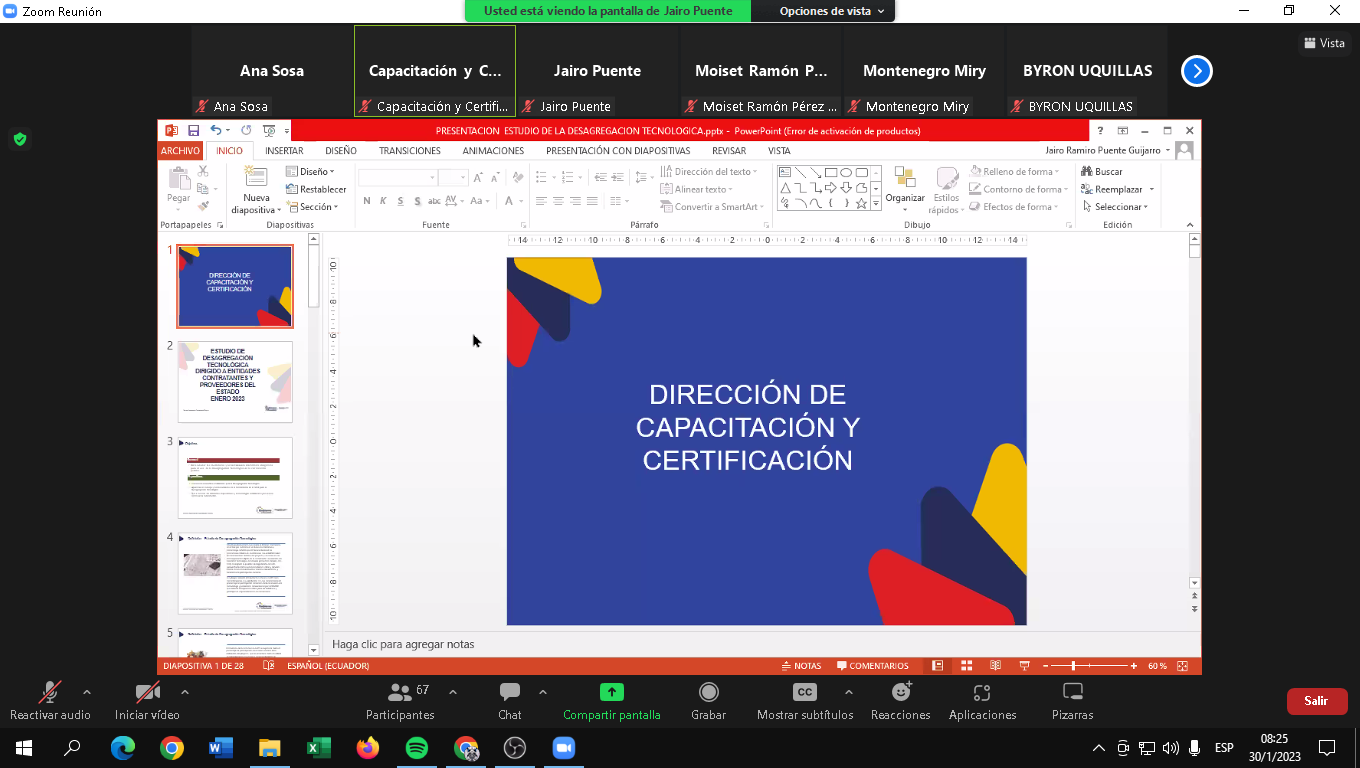Switch to the Vista layout menu

1324,43
